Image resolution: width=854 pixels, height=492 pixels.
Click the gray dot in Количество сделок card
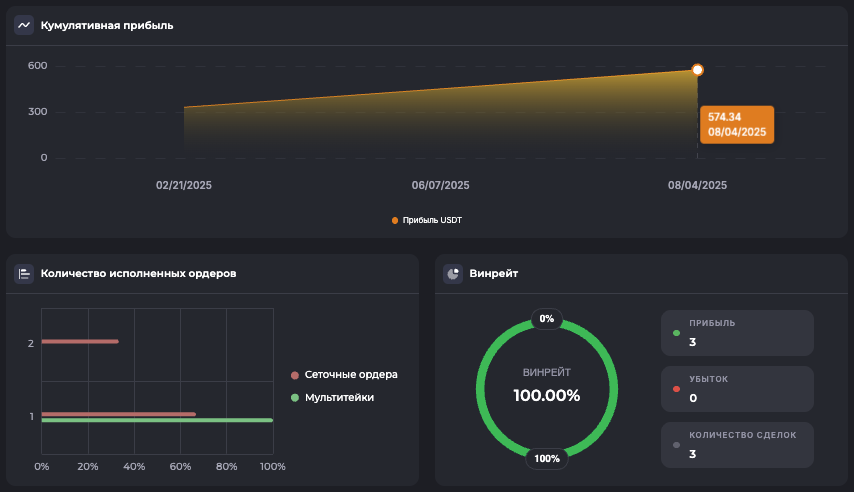(x=677, y=444)
